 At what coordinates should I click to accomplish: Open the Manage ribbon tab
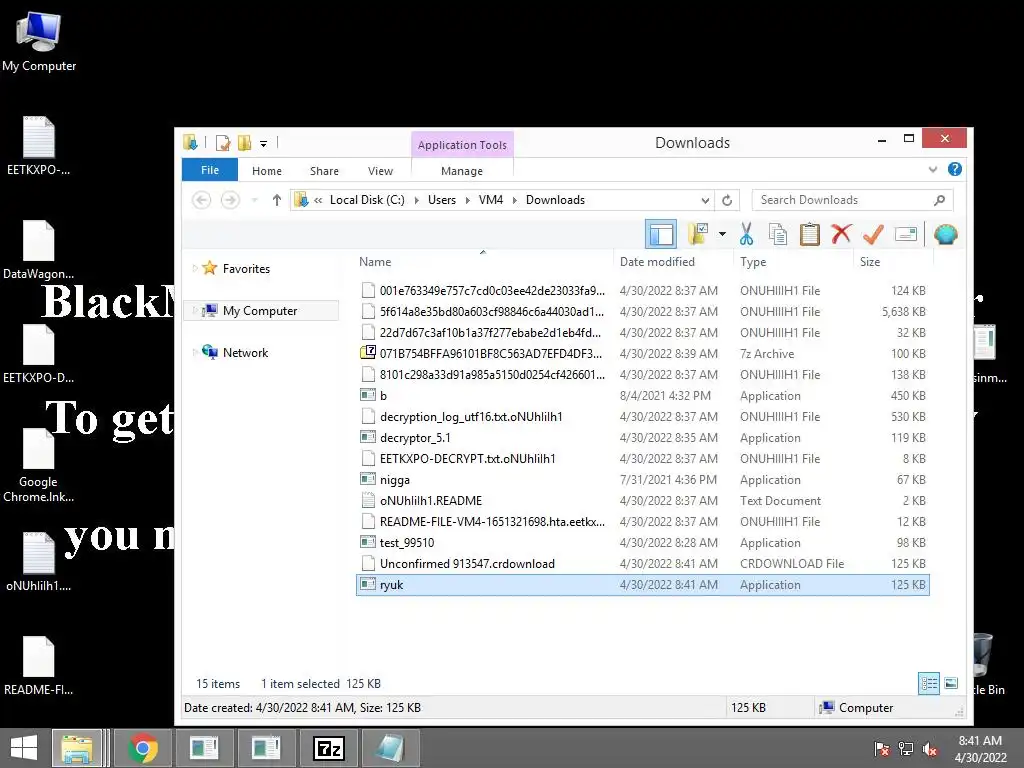[x=462, y=170]
